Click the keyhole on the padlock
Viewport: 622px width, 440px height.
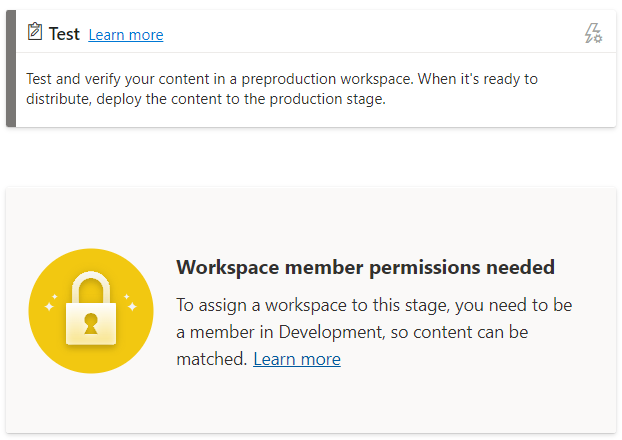pyautogui.click(x=91, y=322)
